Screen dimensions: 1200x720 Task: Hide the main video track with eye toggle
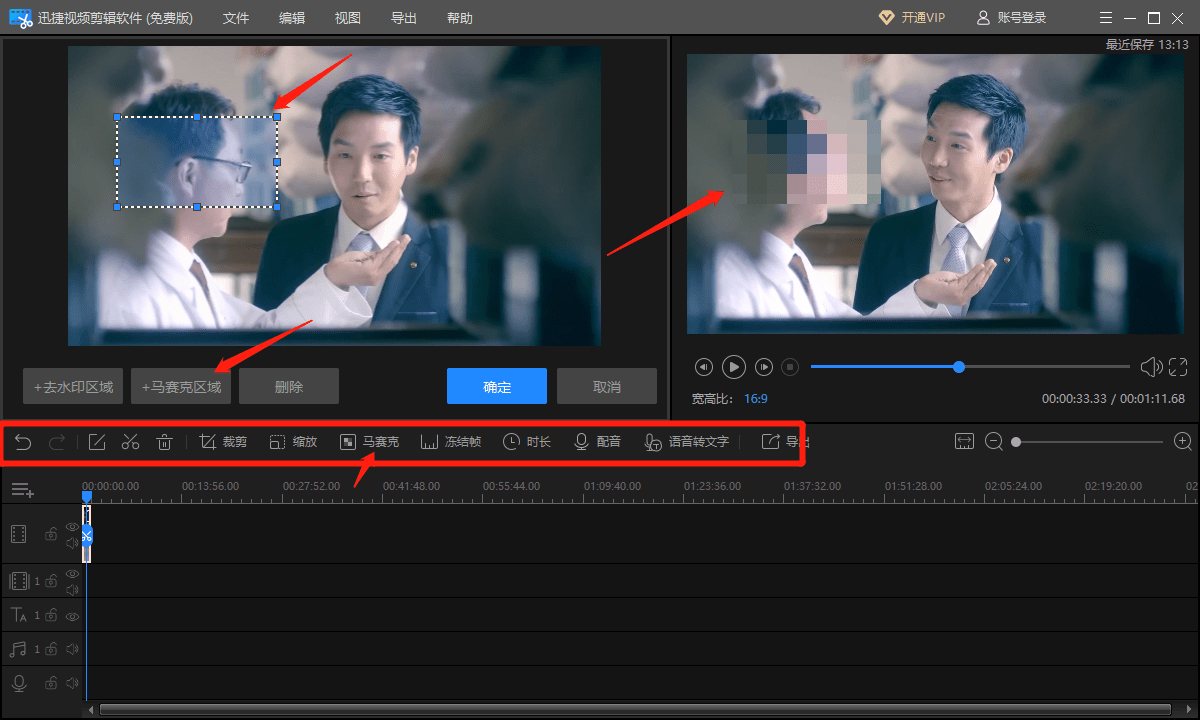72,526
